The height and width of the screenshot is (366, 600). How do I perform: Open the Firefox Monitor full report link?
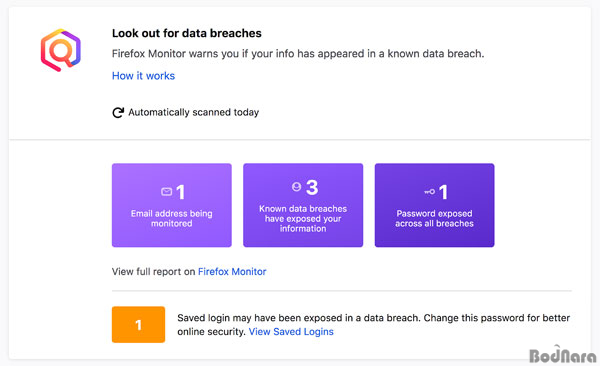[x=232, y=271]
